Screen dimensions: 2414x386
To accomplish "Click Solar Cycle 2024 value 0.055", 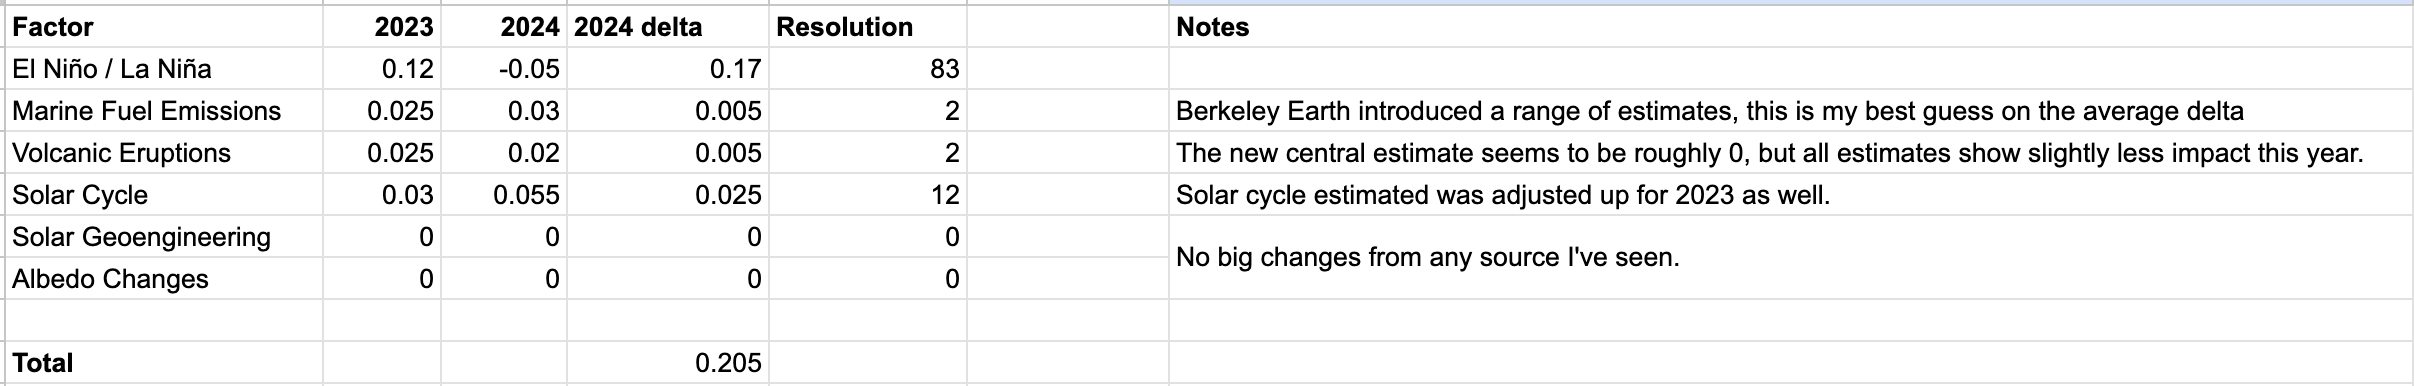I will coord(504,195).
